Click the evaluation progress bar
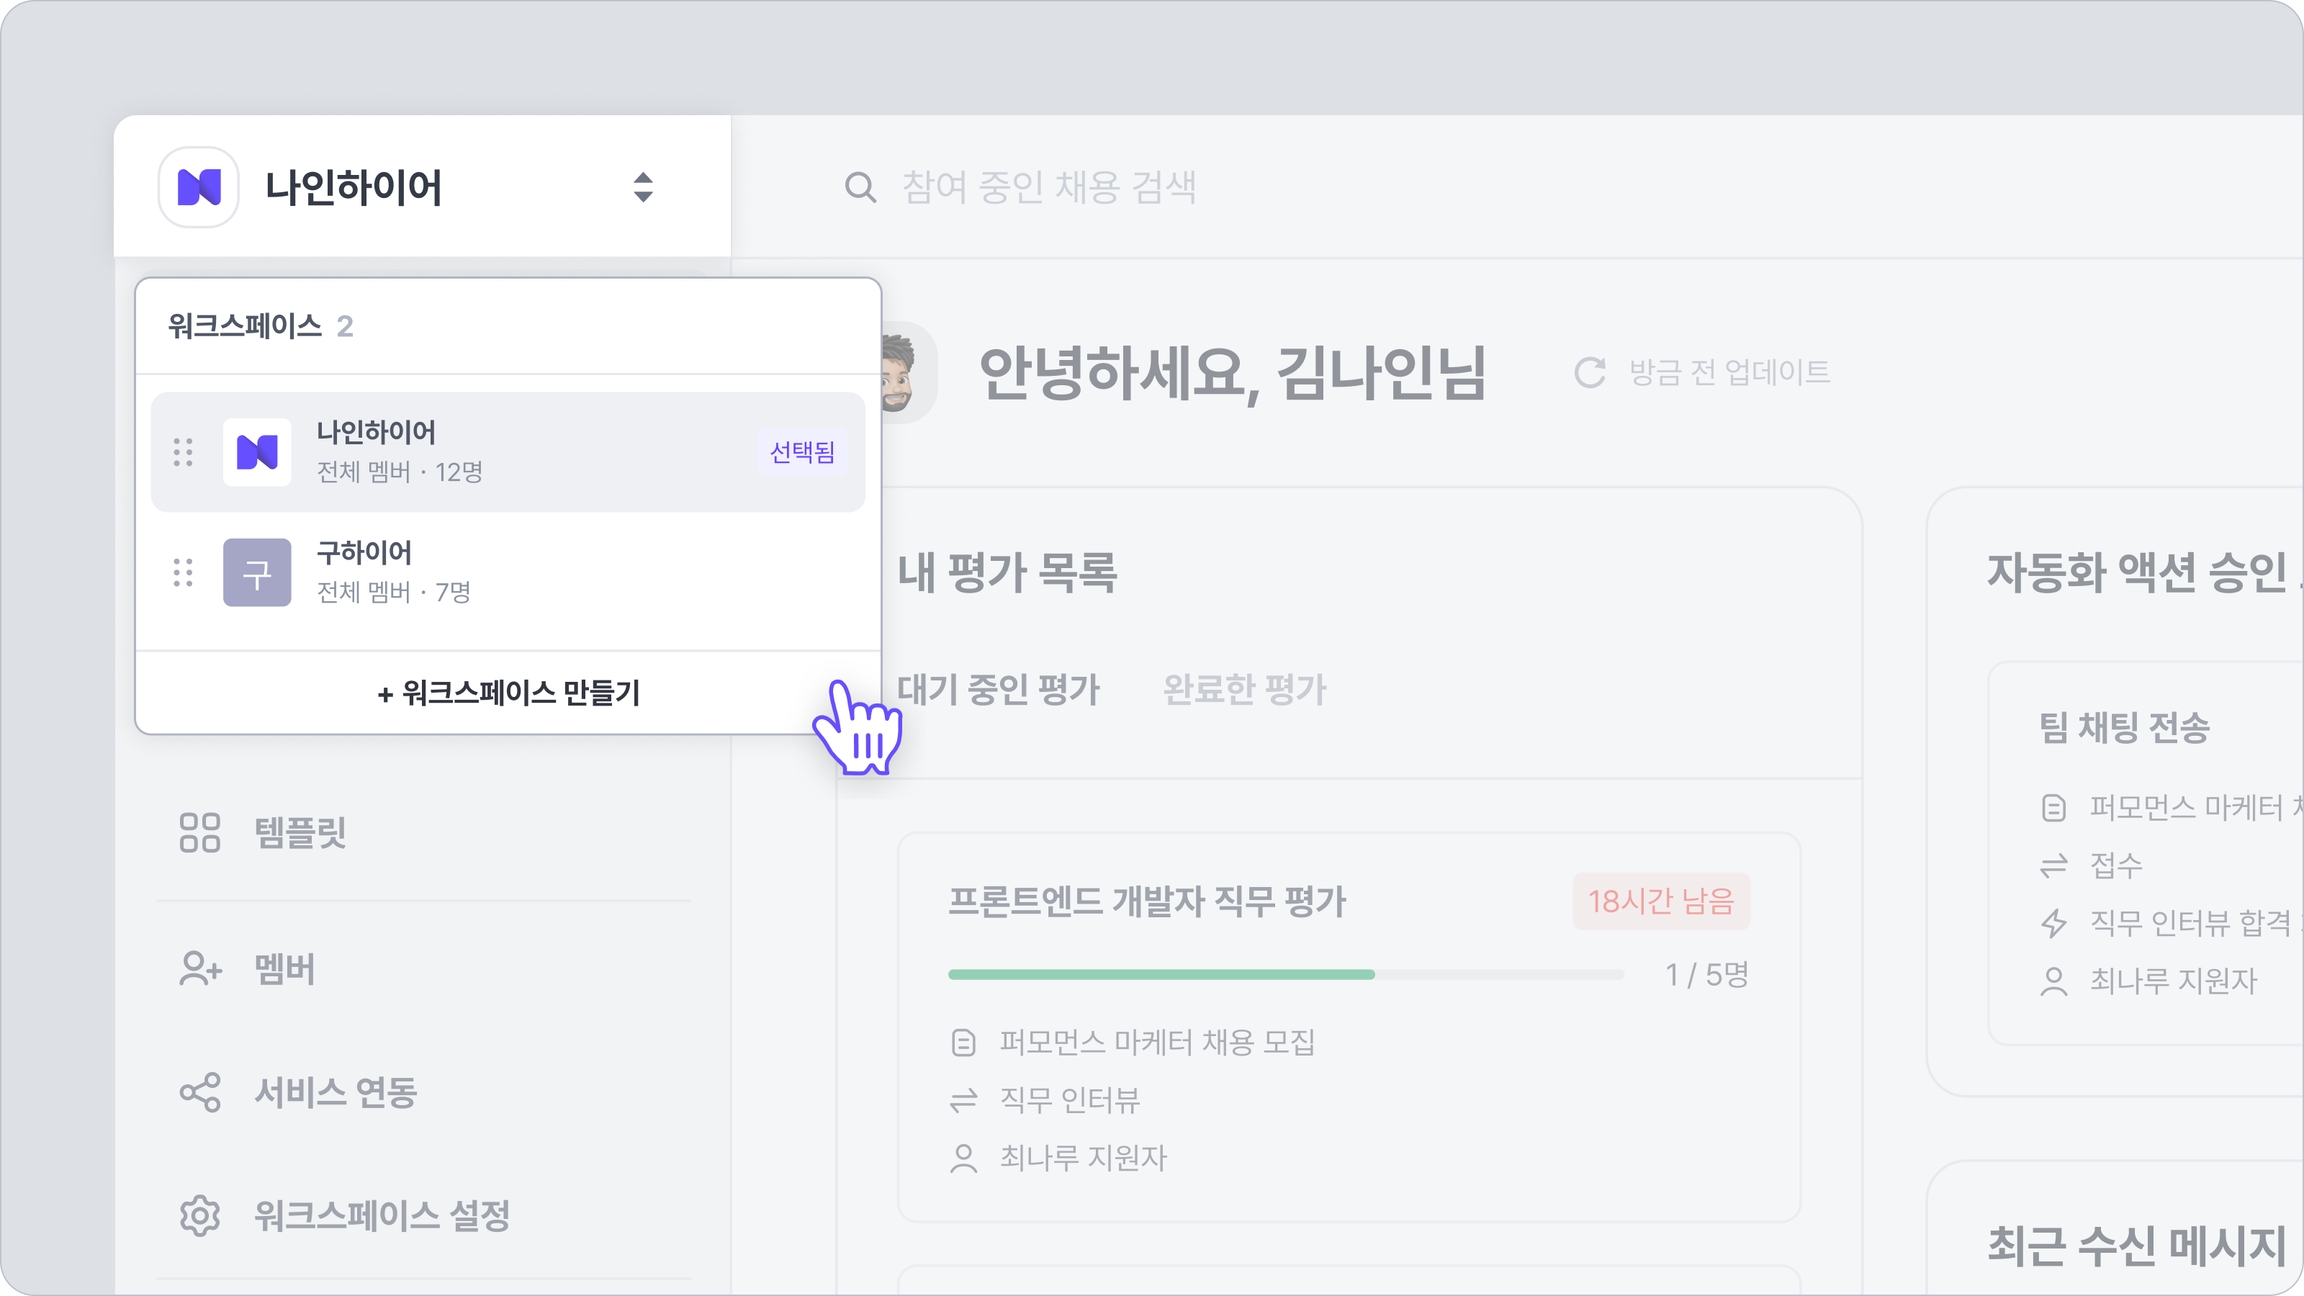This screenshot has width=2304, height=1296. coord(1286,974)
